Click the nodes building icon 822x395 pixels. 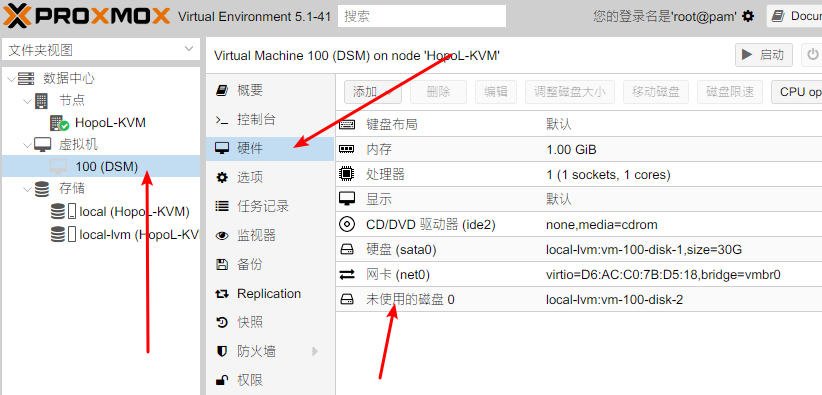[41, 101]
